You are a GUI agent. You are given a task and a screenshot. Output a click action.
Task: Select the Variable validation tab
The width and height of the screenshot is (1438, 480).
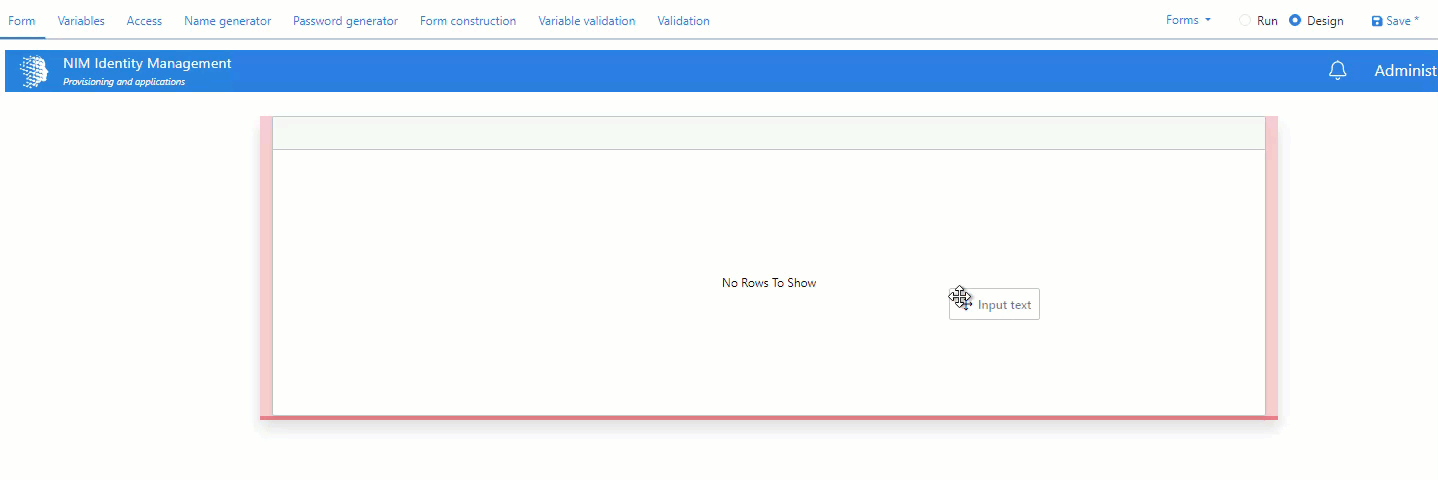click(586, 21)
